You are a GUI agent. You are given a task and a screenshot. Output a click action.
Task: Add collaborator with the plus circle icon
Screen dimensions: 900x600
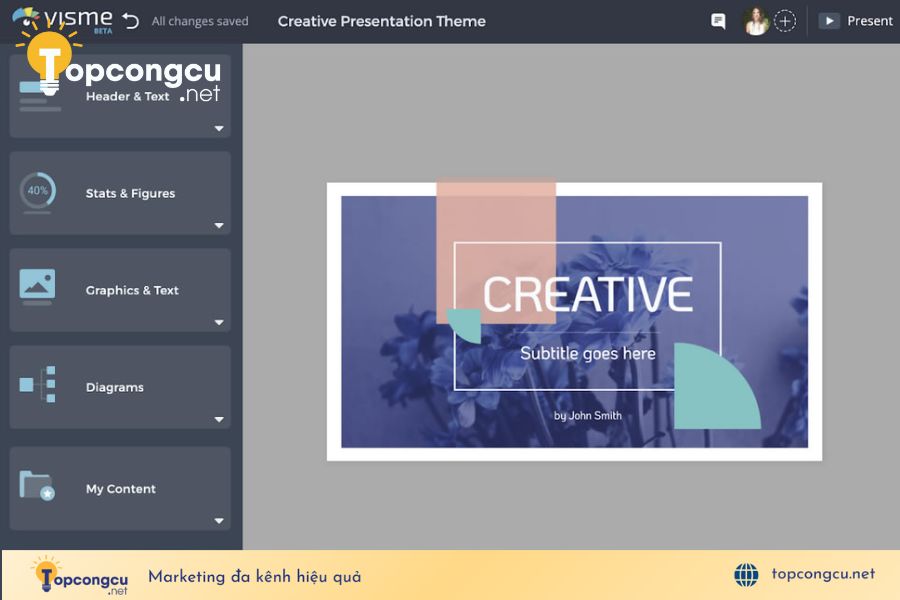point(785,21)
